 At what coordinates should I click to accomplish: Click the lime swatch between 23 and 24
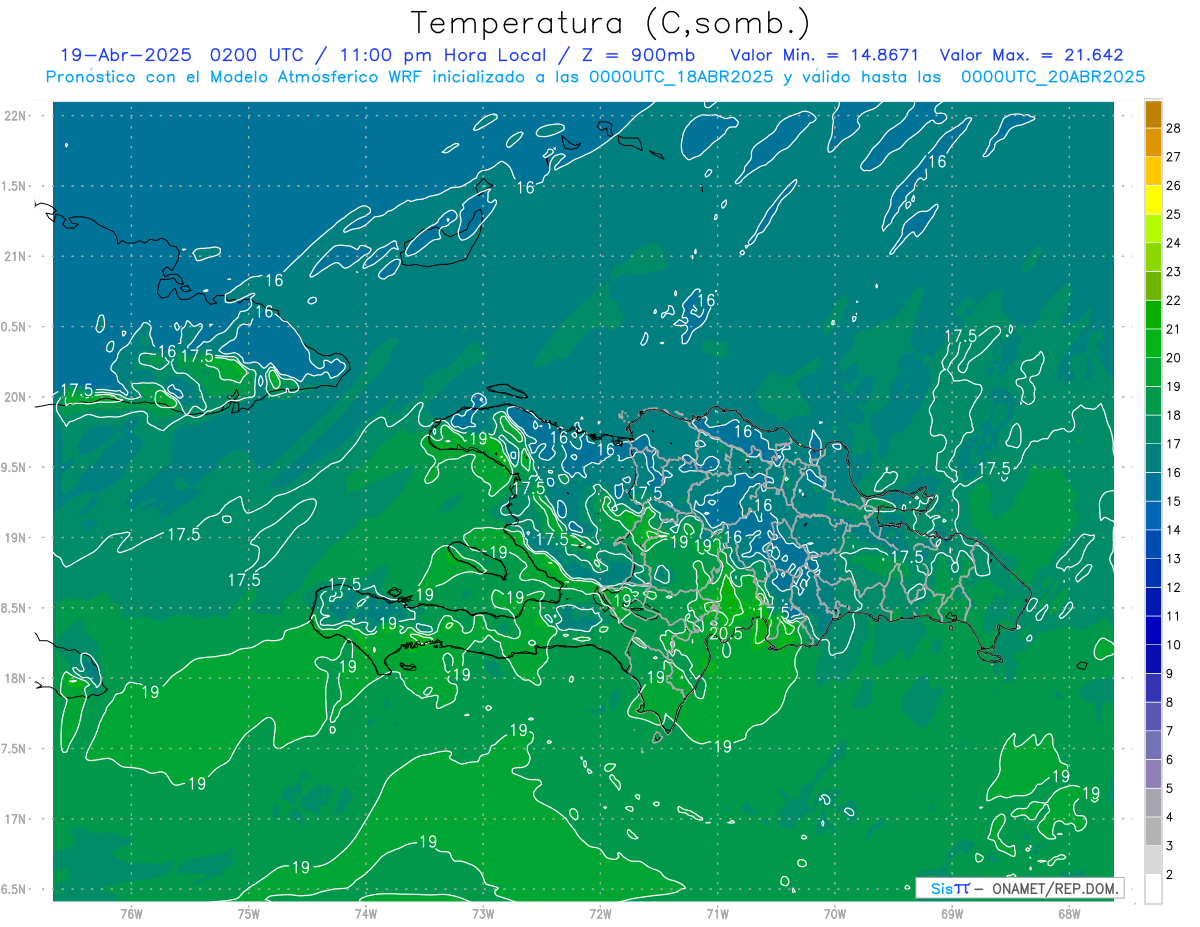click(1153, 257)
